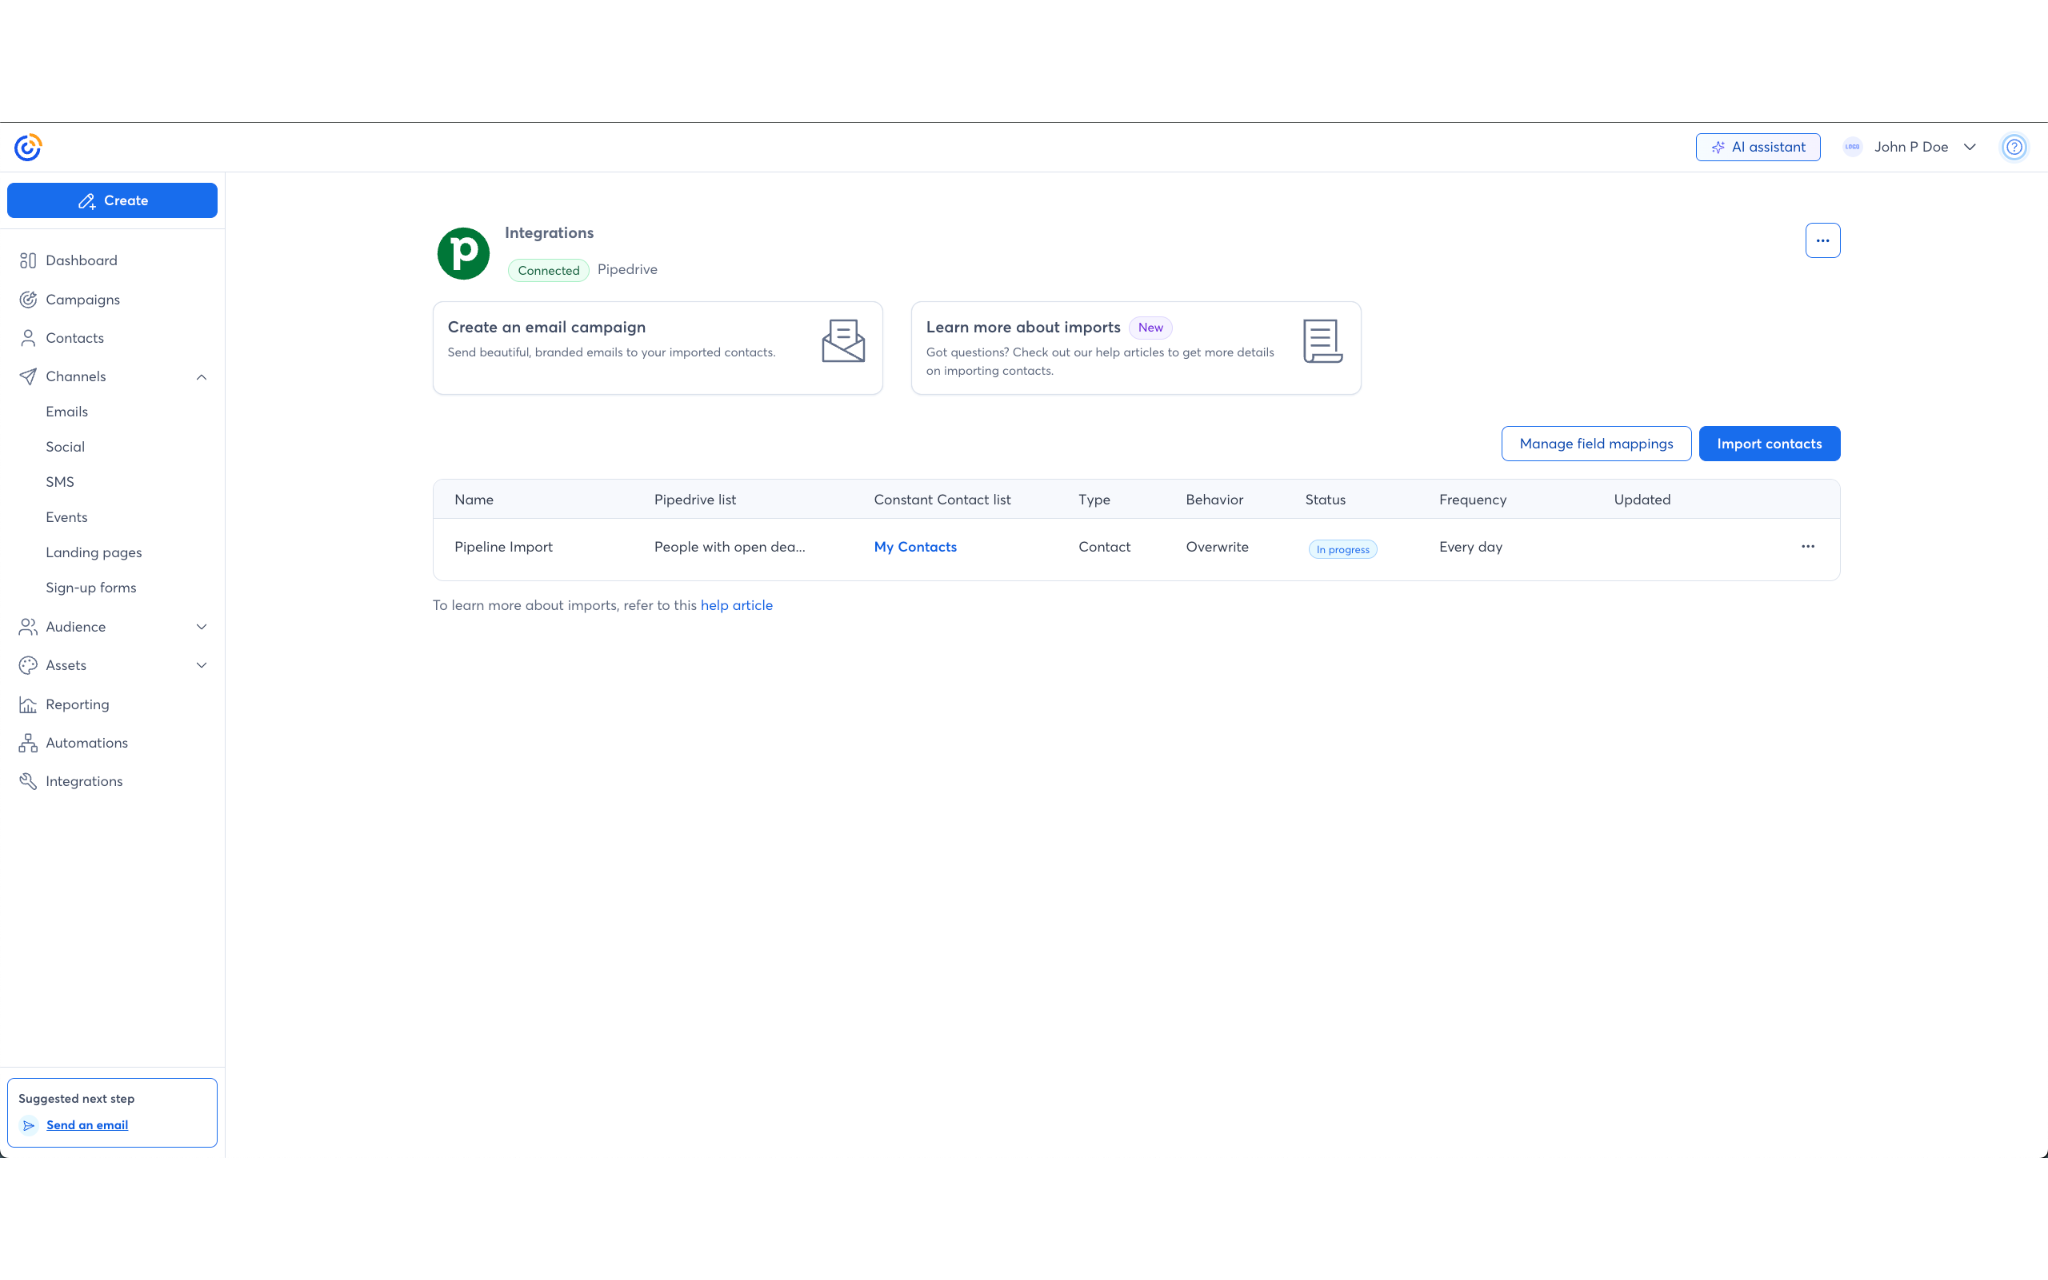
Task: Click the Constant Contact logo
Action: pyautogui.click(x=26, y=147)
